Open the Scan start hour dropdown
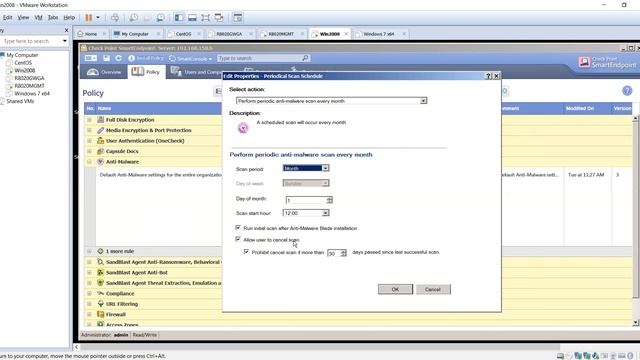This screenshot has width=640, height=360. click(325, 213)
